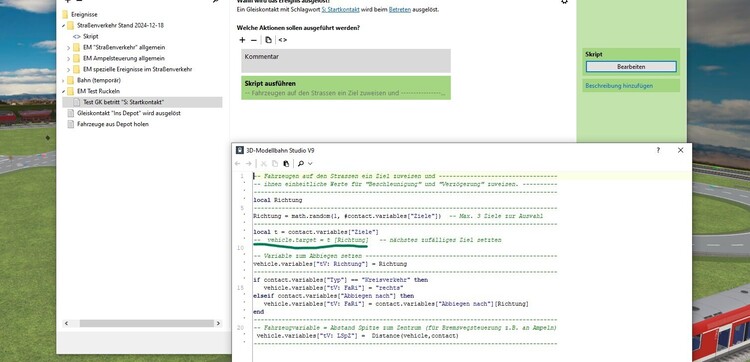This screenshot has height=362, width=750.
Task: Click the Bearbeiten button under Skript
Action: point(631,67)
